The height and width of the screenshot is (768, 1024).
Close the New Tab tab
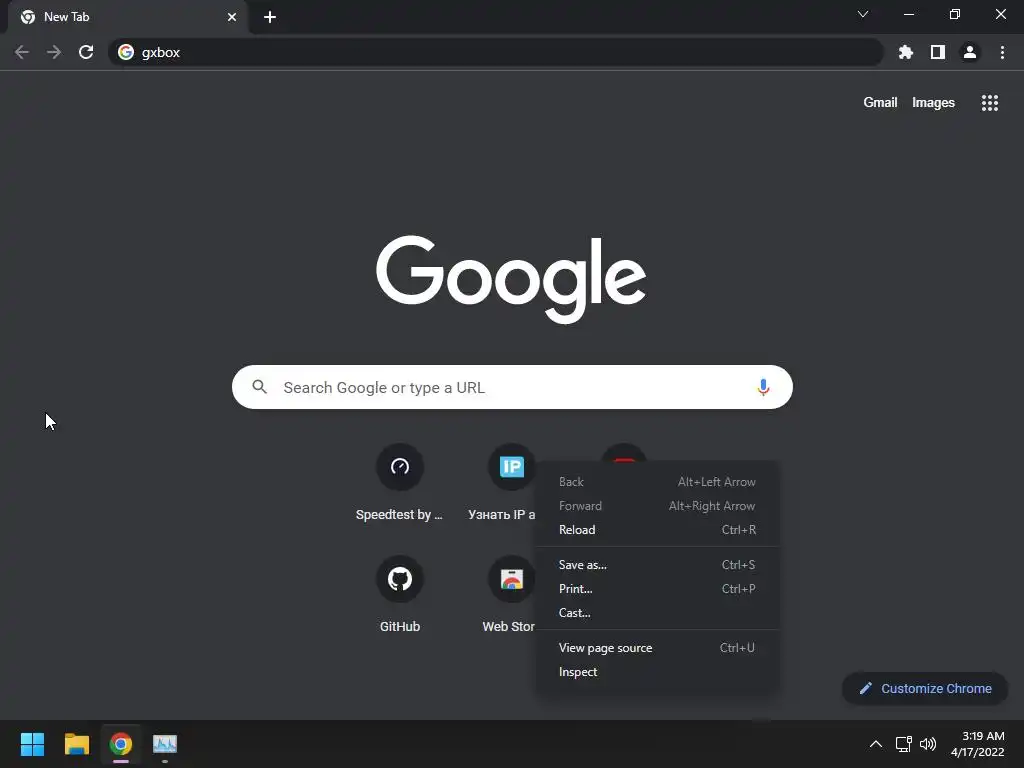pos(232,17)
